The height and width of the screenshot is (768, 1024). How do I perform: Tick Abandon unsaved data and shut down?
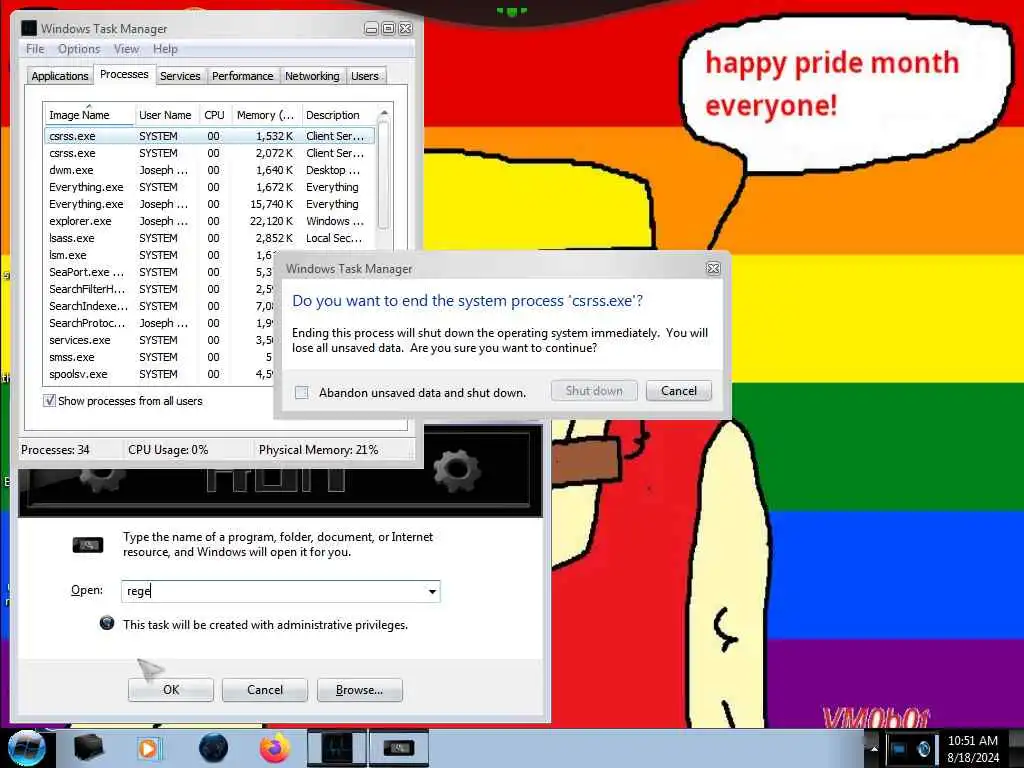point(302,392)
